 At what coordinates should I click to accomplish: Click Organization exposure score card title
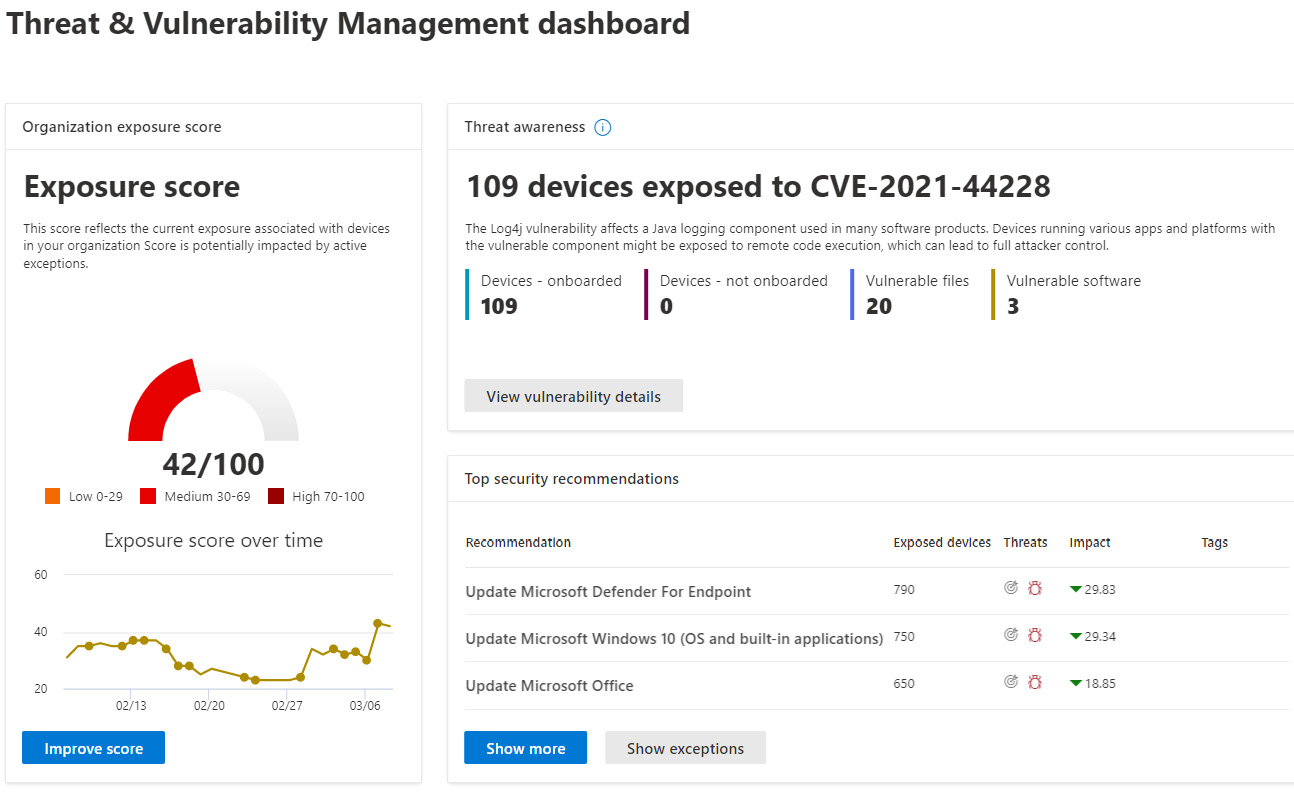(x=122, y=127)
